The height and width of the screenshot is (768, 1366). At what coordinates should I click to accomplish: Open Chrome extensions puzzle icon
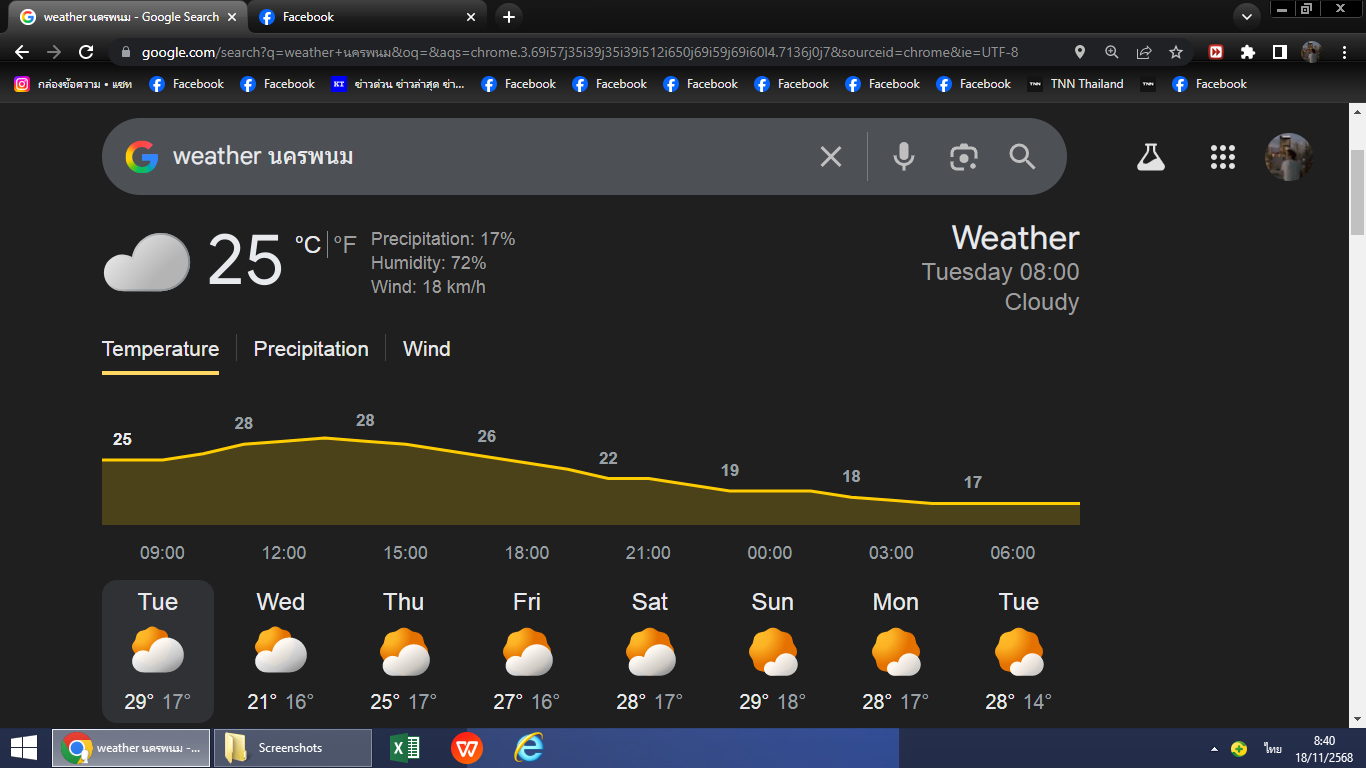[x=1247, y=52]
